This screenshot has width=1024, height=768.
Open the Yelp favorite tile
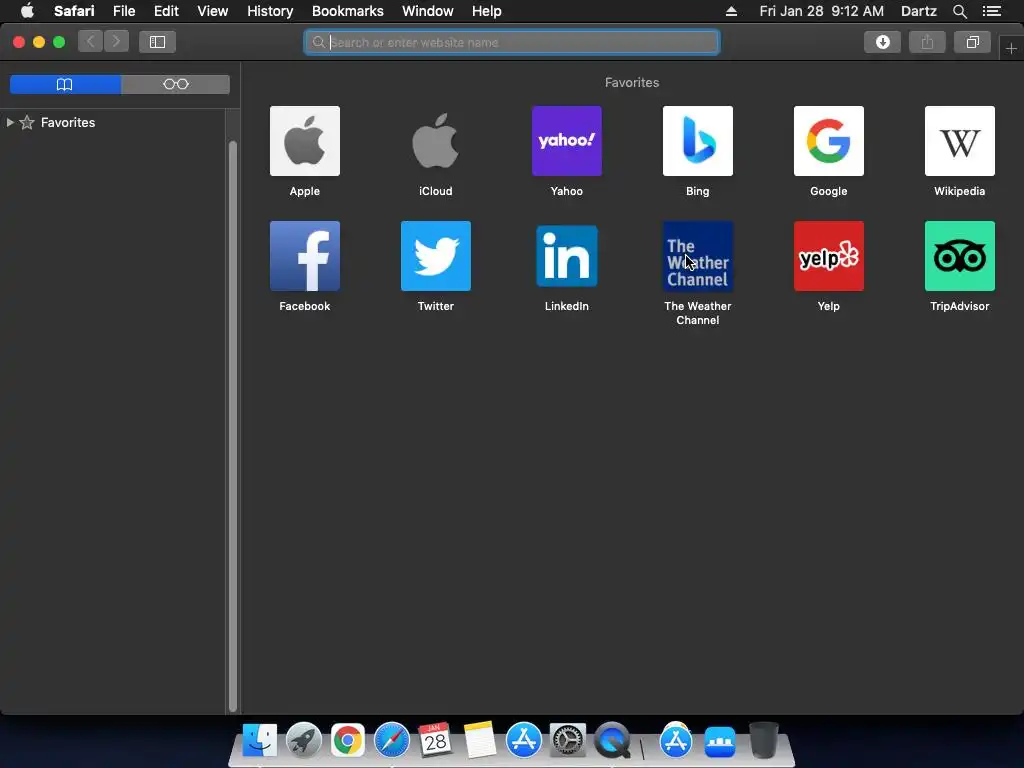[x=829, y=256]
